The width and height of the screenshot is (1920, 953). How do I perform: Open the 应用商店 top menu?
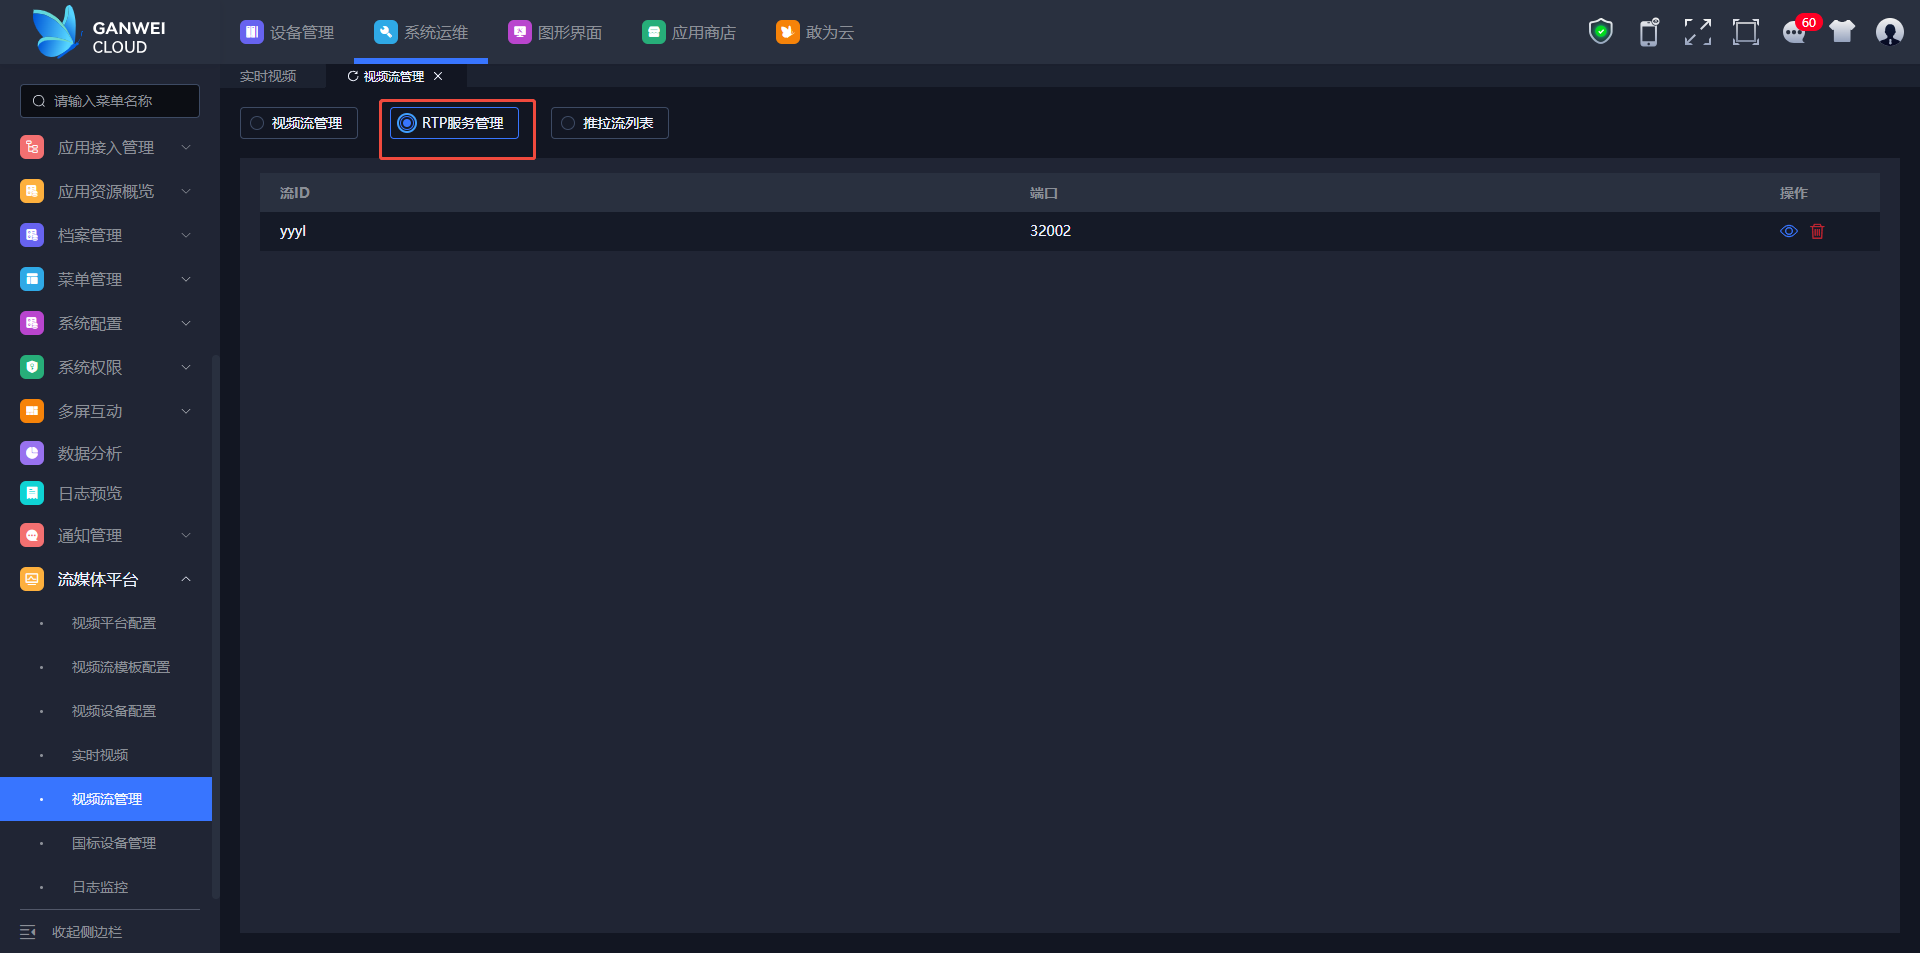click(x=689, y=32)
